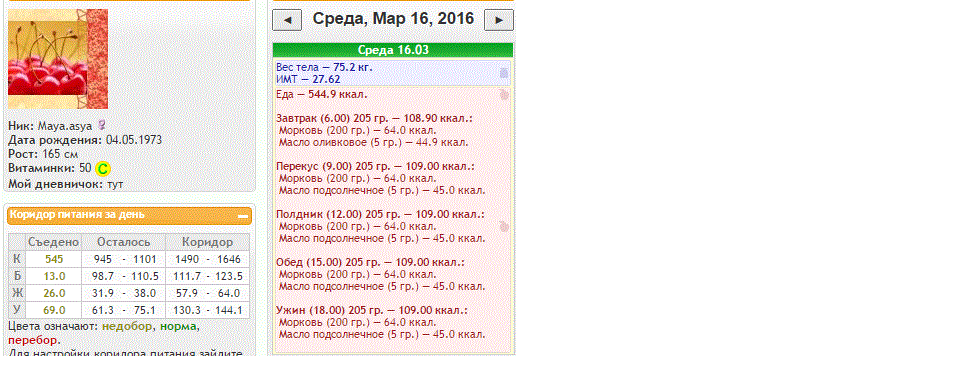Viewport: 957px width, 391px height.
Task: Go to the previous day with the left arrow
Action: click(x=287, y=20)
